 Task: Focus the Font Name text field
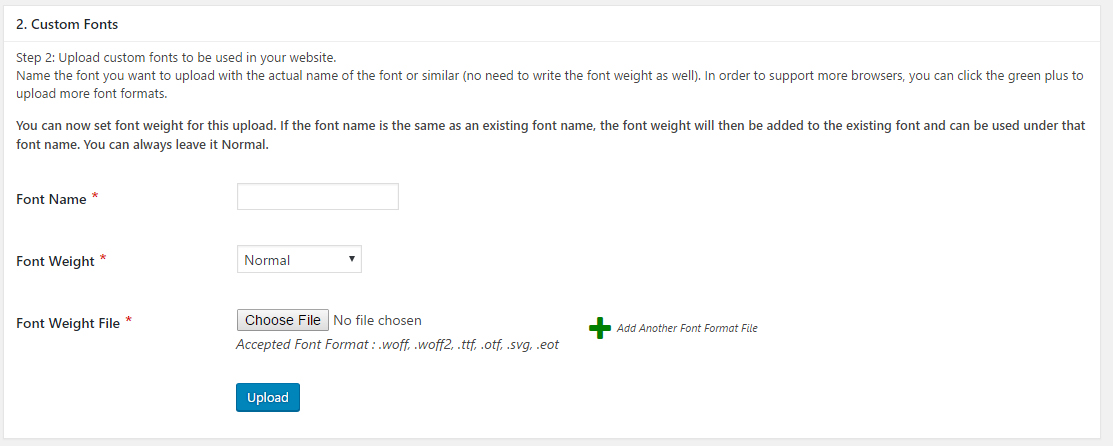317,197
